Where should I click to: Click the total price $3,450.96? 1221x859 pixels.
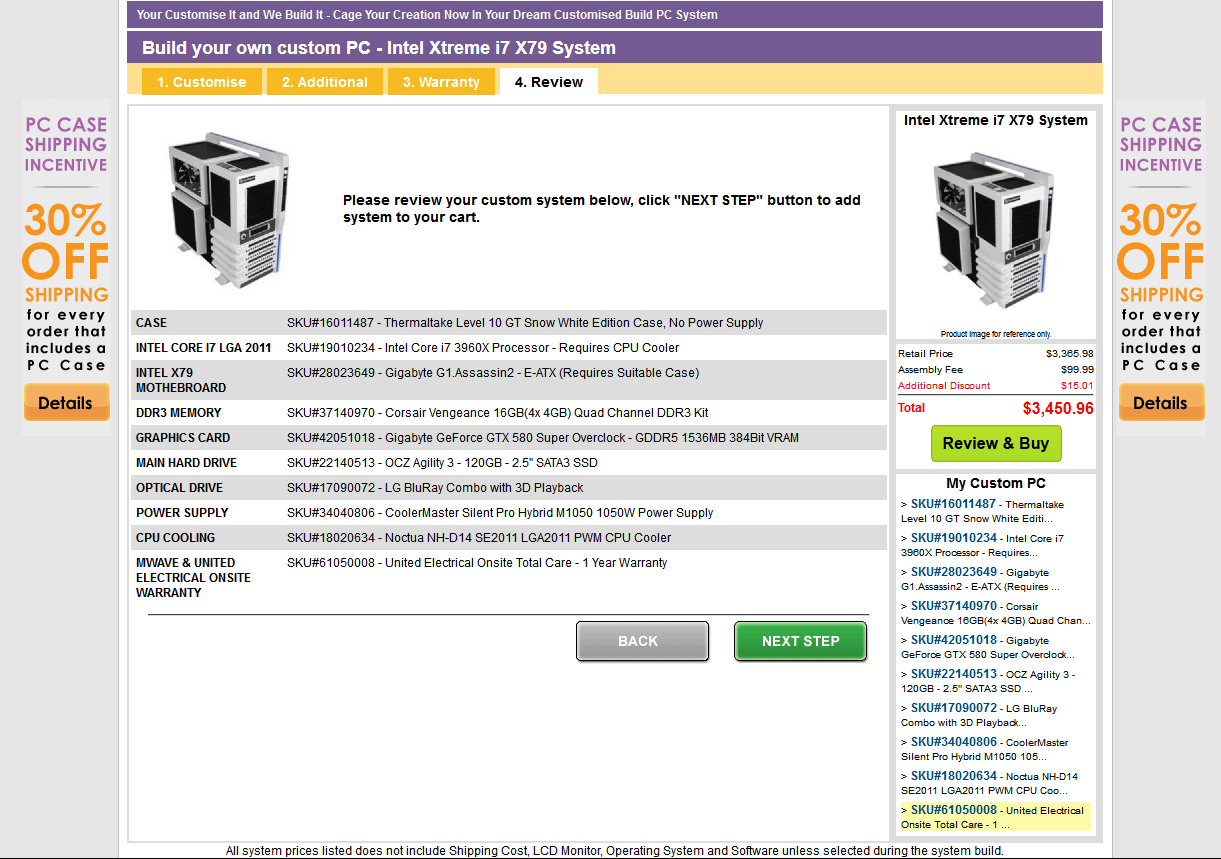(1058, 408)
